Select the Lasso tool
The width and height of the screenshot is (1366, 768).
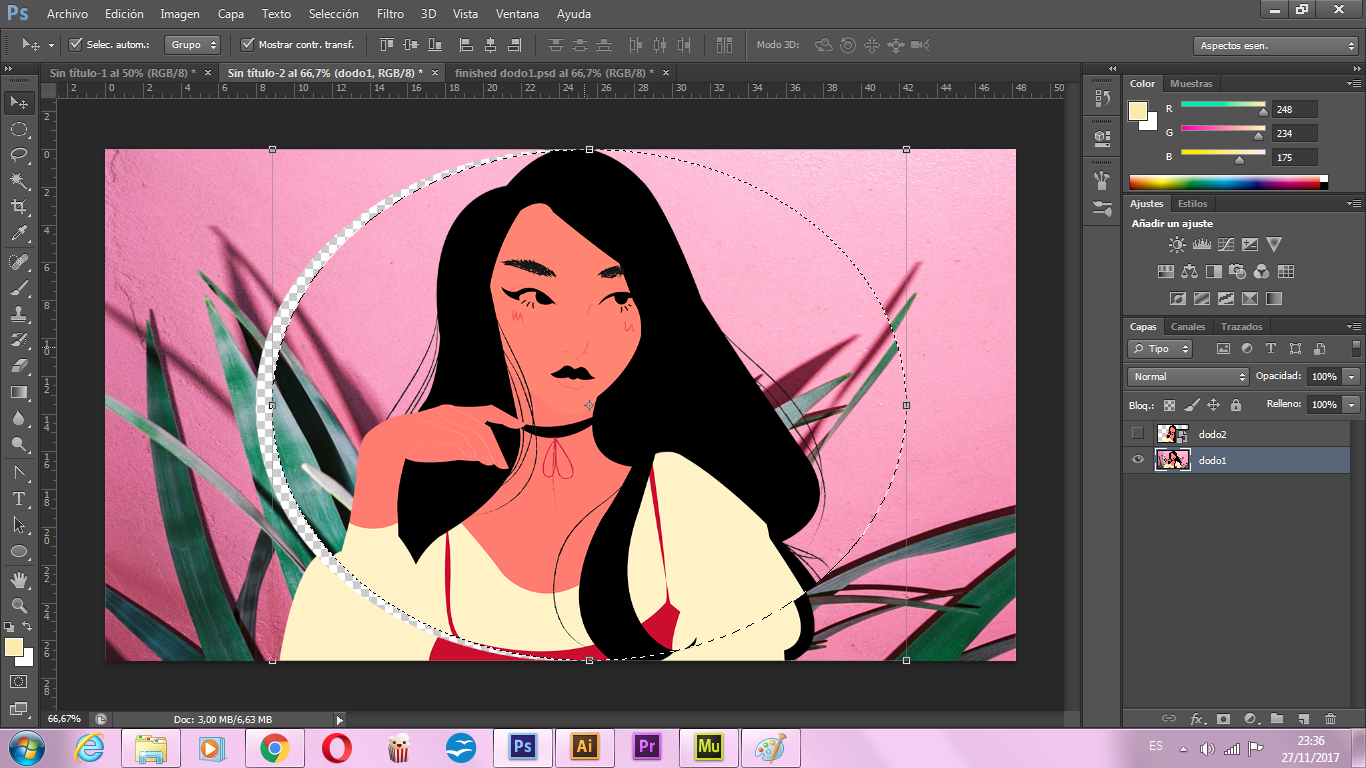tap(18, 155)
